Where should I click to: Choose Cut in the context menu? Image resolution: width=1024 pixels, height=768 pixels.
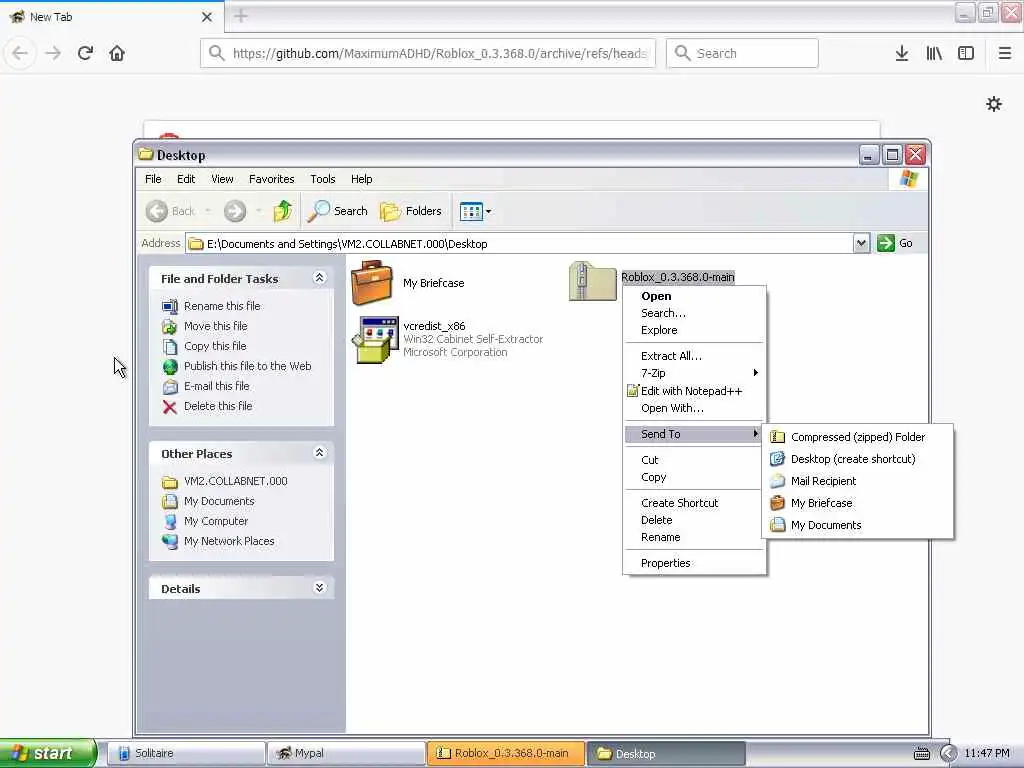(x=694, y=460)
